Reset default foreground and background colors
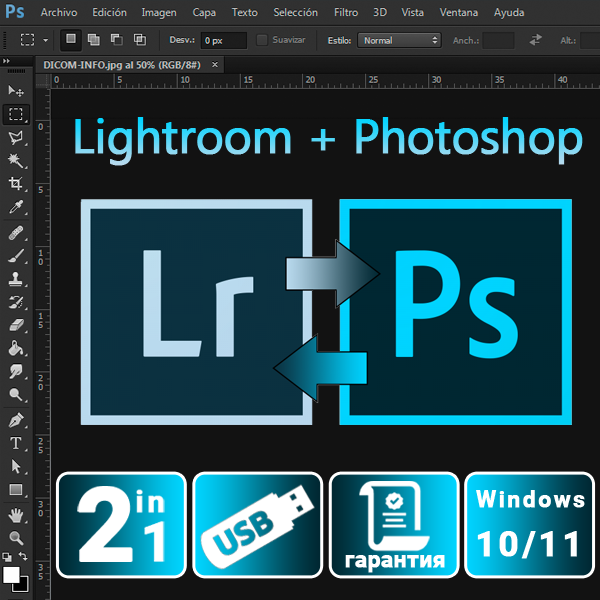This screenshot has height=600, width=600. pos(7,557)
